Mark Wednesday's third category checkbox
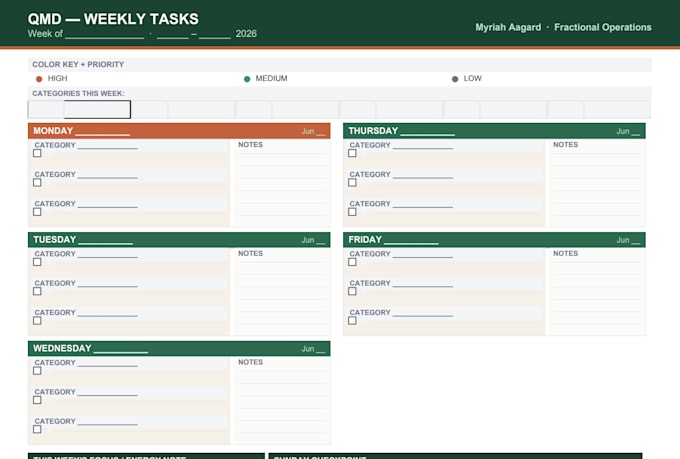Screen dimensions: 680x459 point(37,429)
